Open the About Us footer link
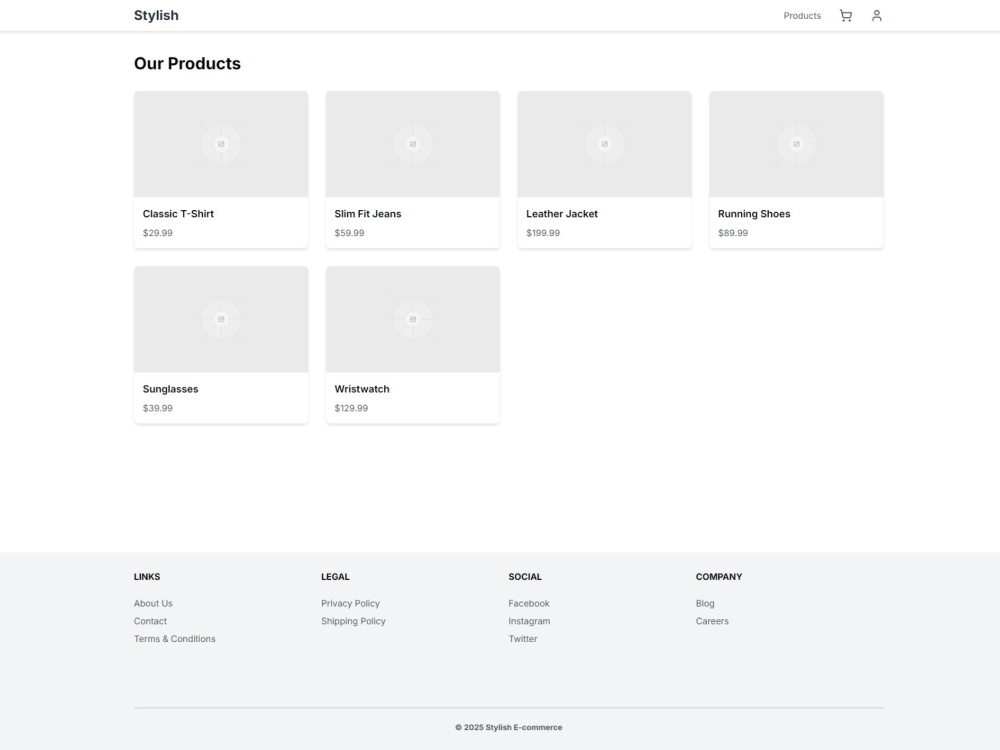 coord(153,603)
